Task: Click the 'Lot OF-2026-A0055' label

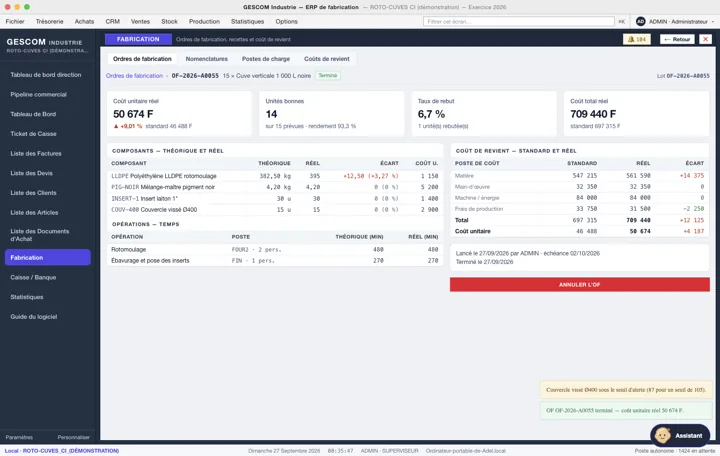Action: (x=683, y=76)
